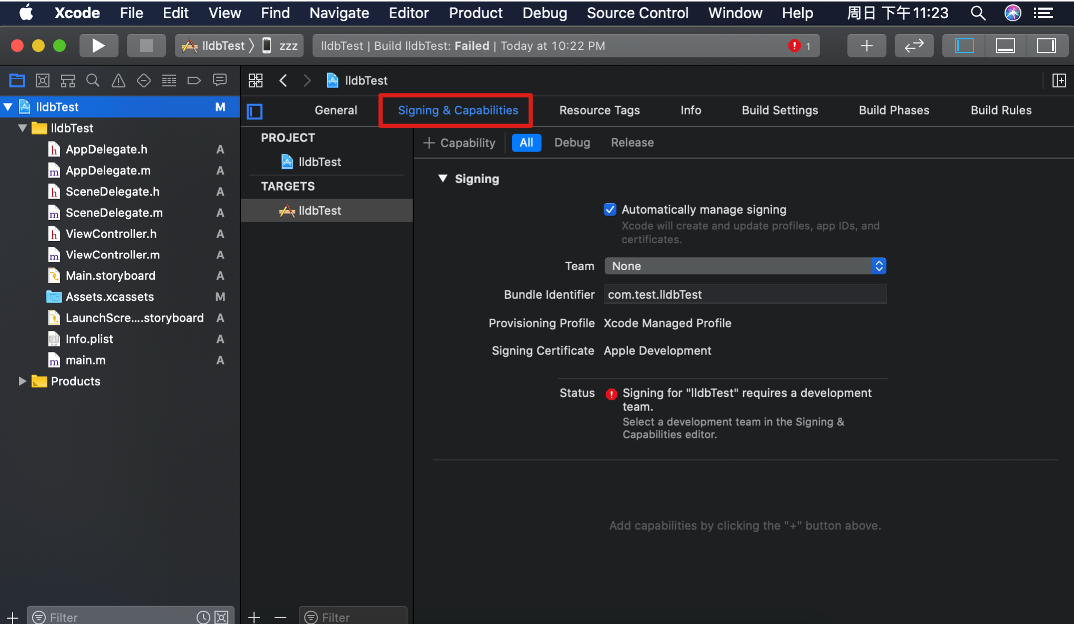The width and height of the screenshot is (1074, 624).
Task: Open the Test navigator diamond icon
Action: pyautogui.click(x=144, y=81)
